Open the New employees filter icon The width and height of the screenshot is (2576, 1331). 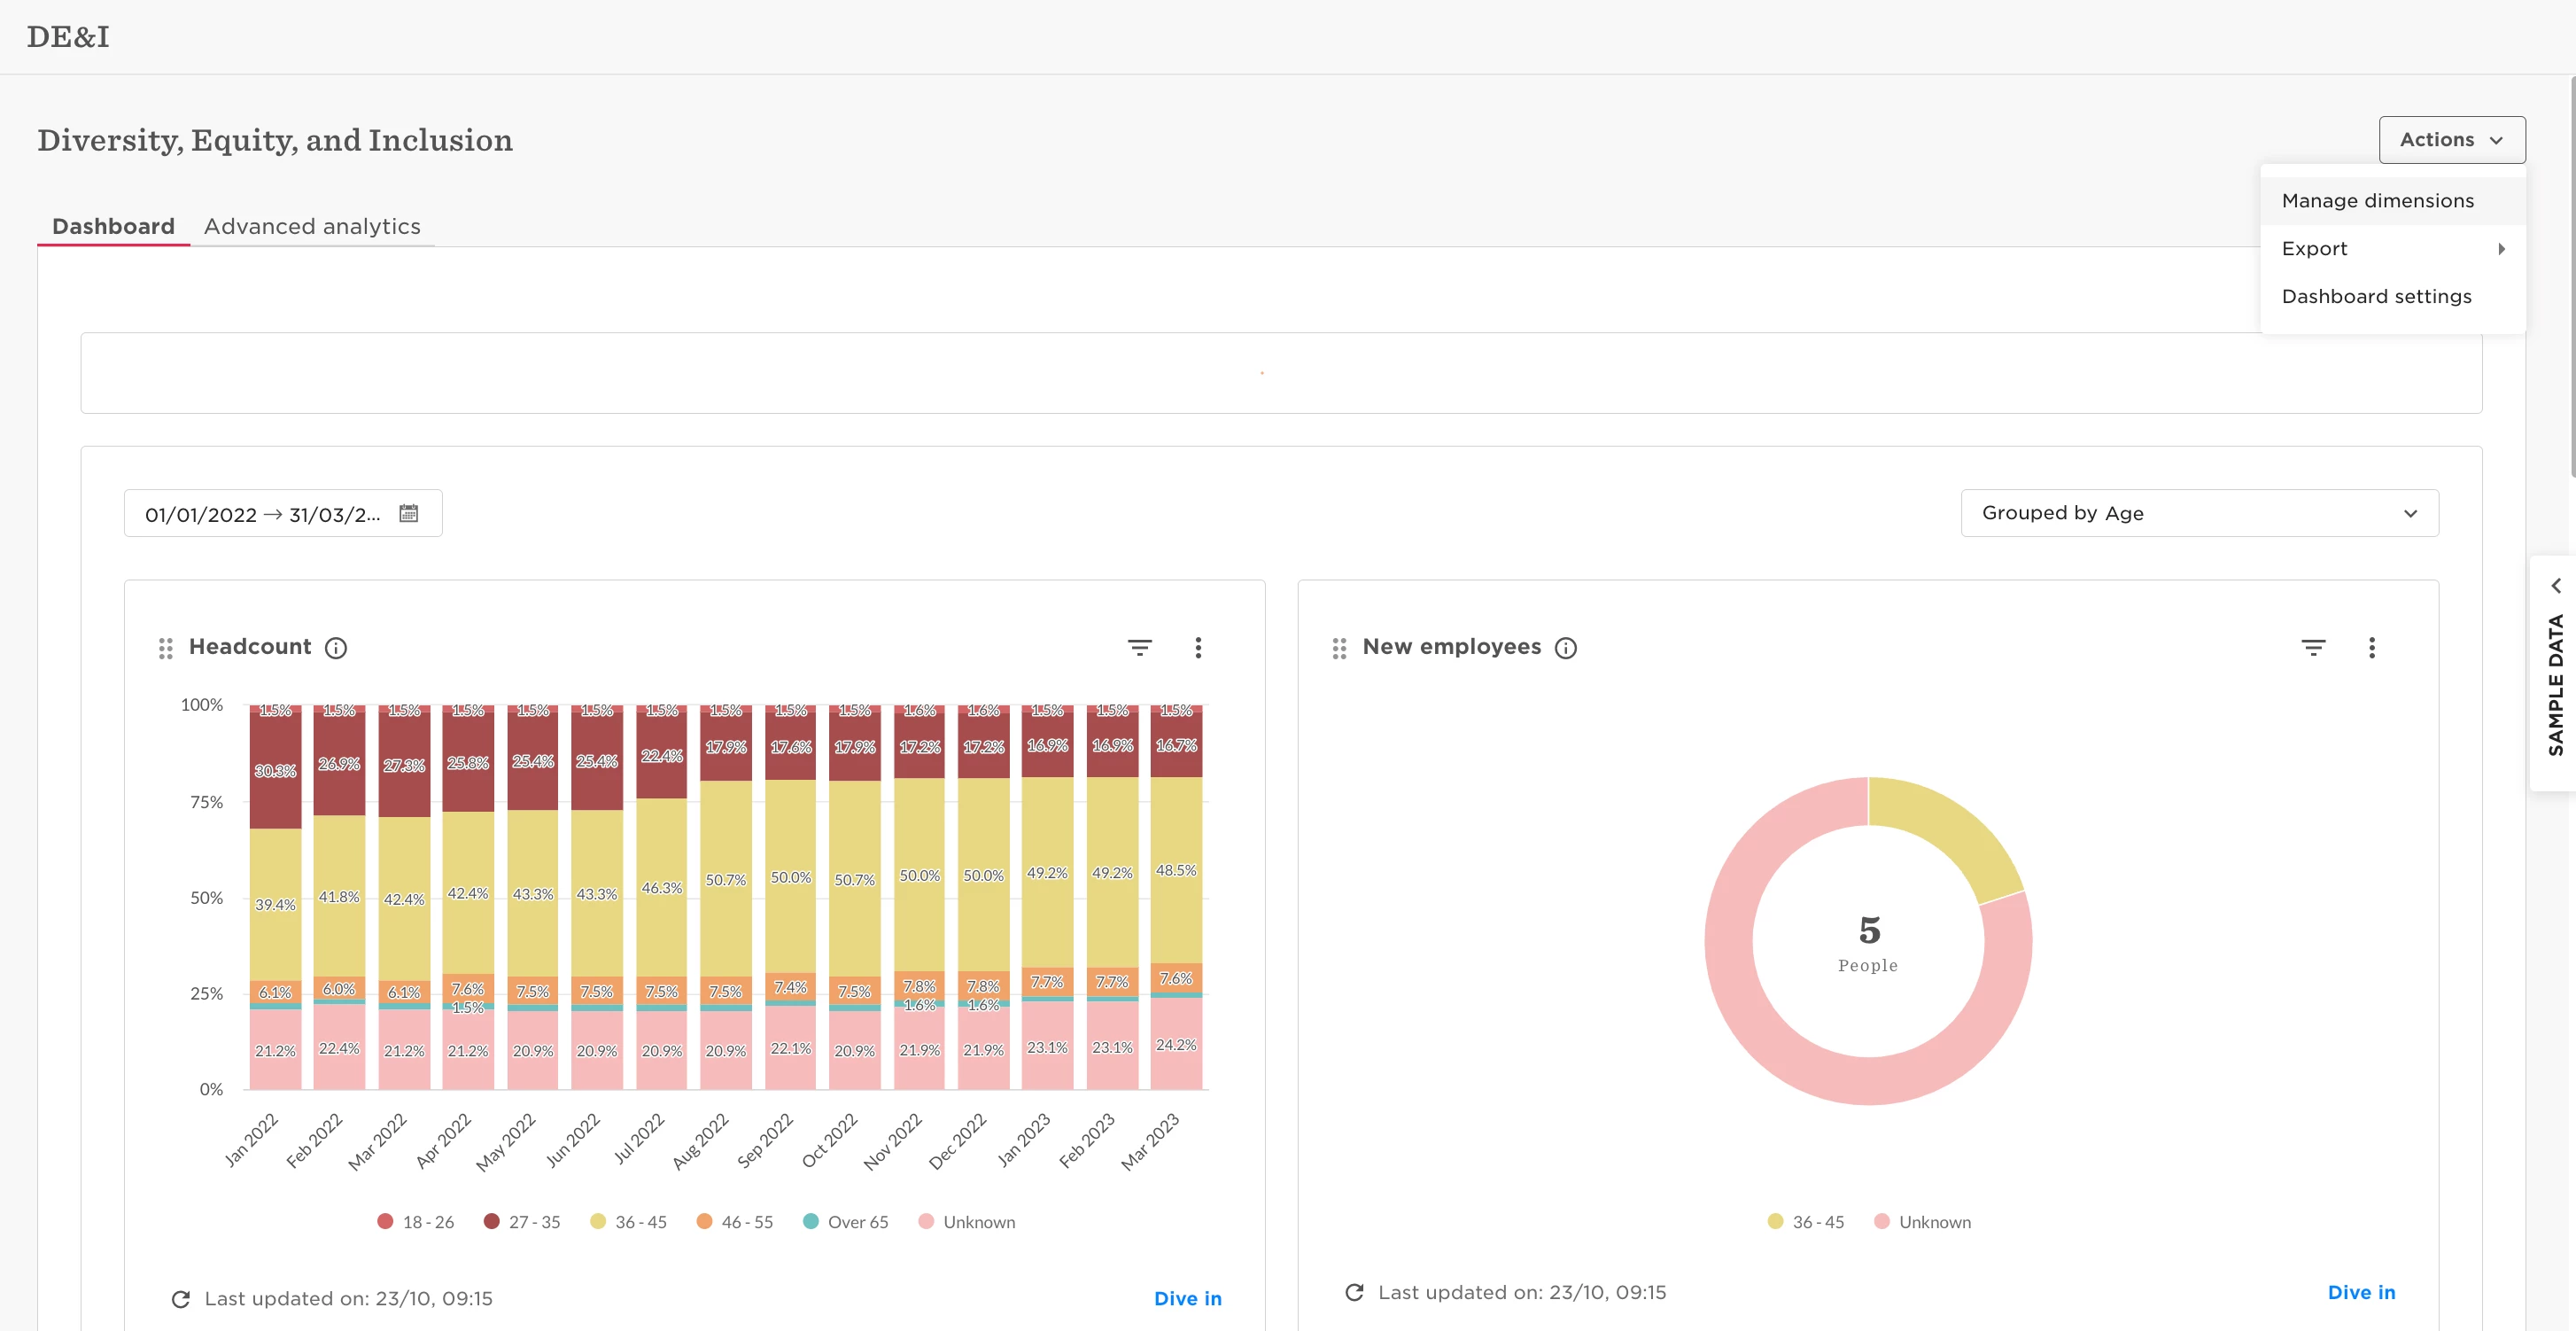coord(2312,648)
